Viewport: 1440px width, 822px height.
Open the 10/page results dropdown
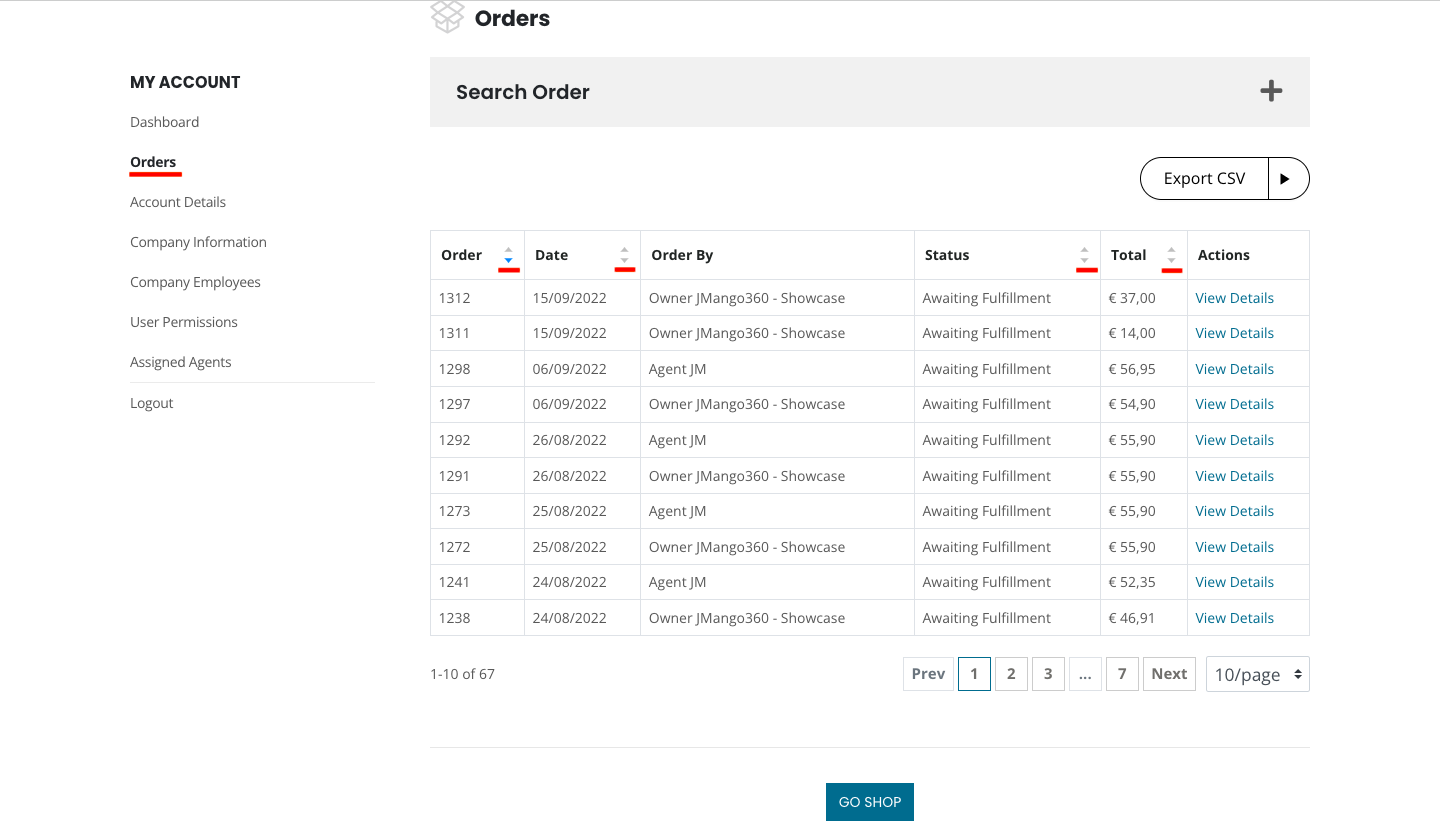point(1257,674)
